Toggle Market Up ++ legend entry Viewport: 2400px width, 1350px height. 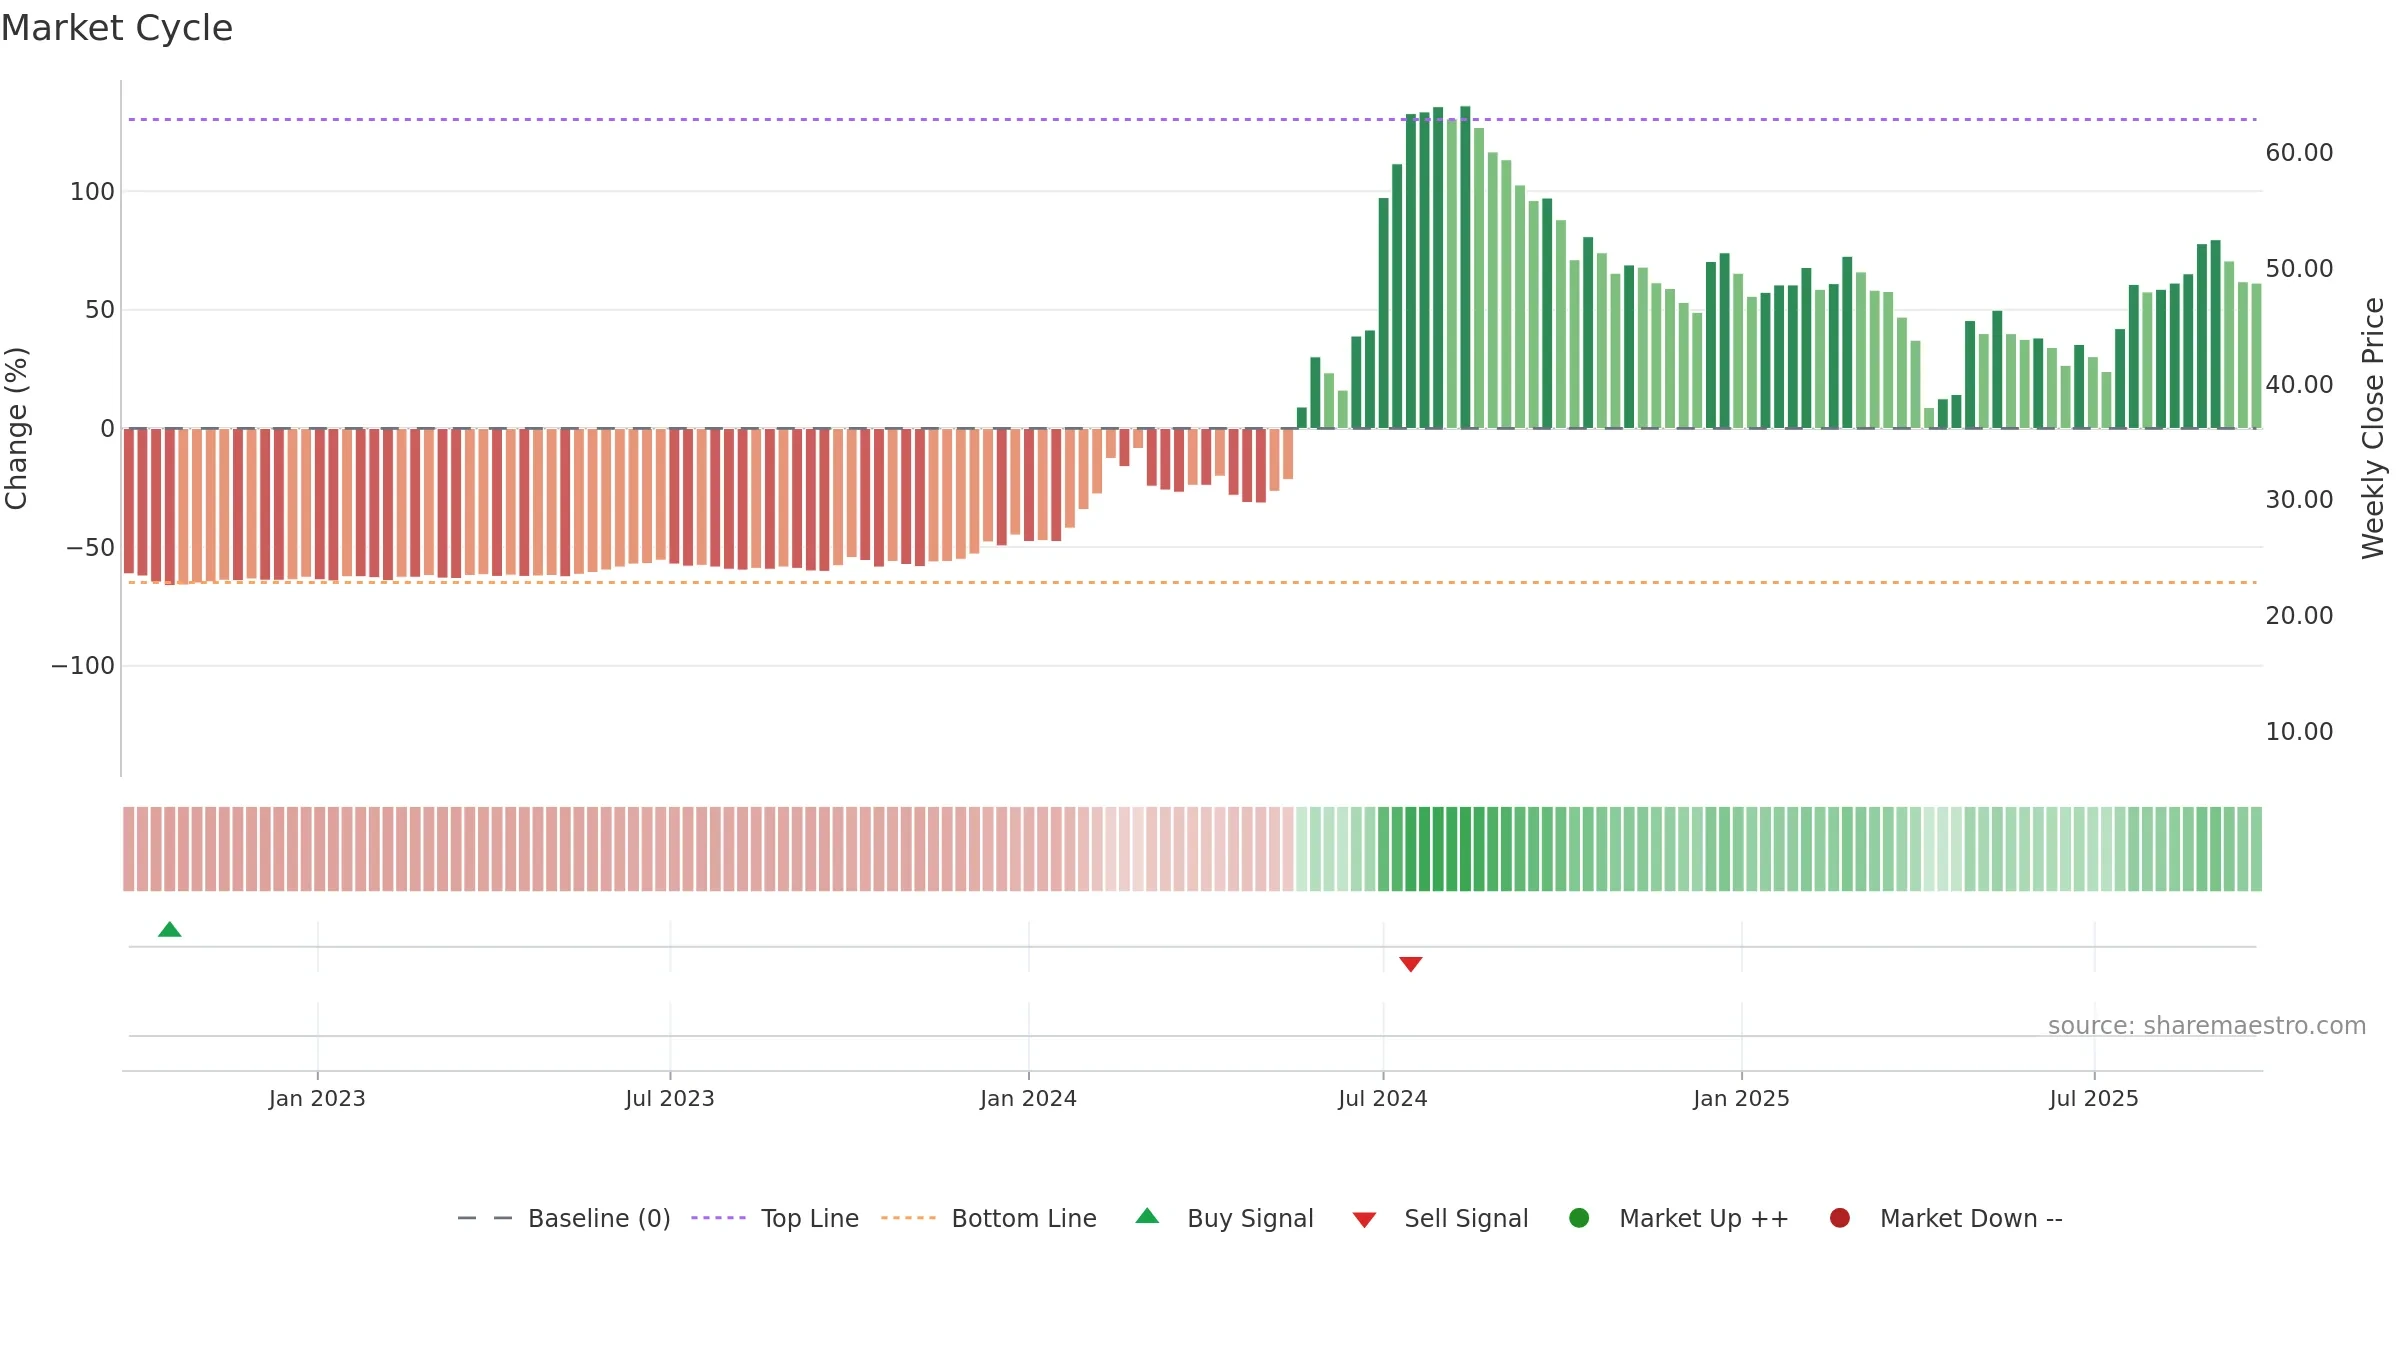coord(1679,1219)
